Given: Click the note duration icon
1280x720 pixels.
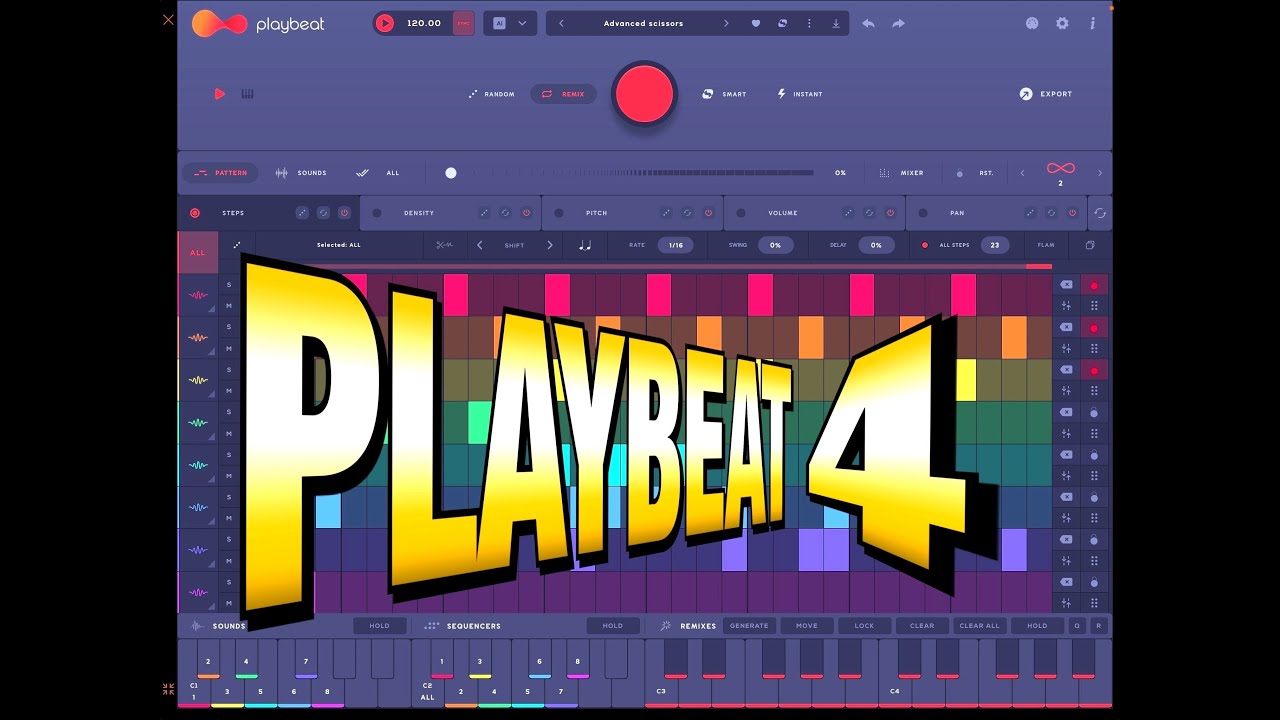Looking at the screenshot, I should pyautogui.click(x=585, y=245).
